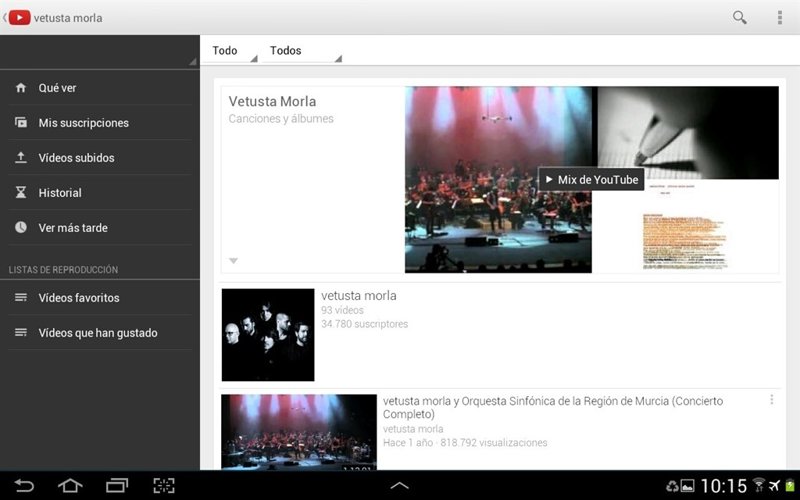This screenshot has width=800, height=500.
Task: Tap the search magnifier icon
Action: 740,17
